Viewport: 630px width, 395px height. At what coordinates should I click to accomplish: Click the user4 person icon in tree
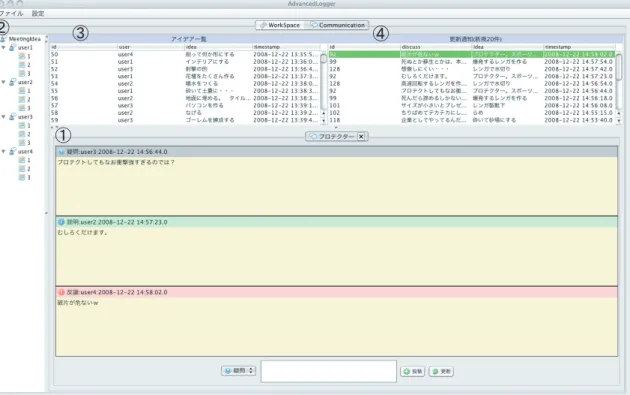(x=12, y=151)
